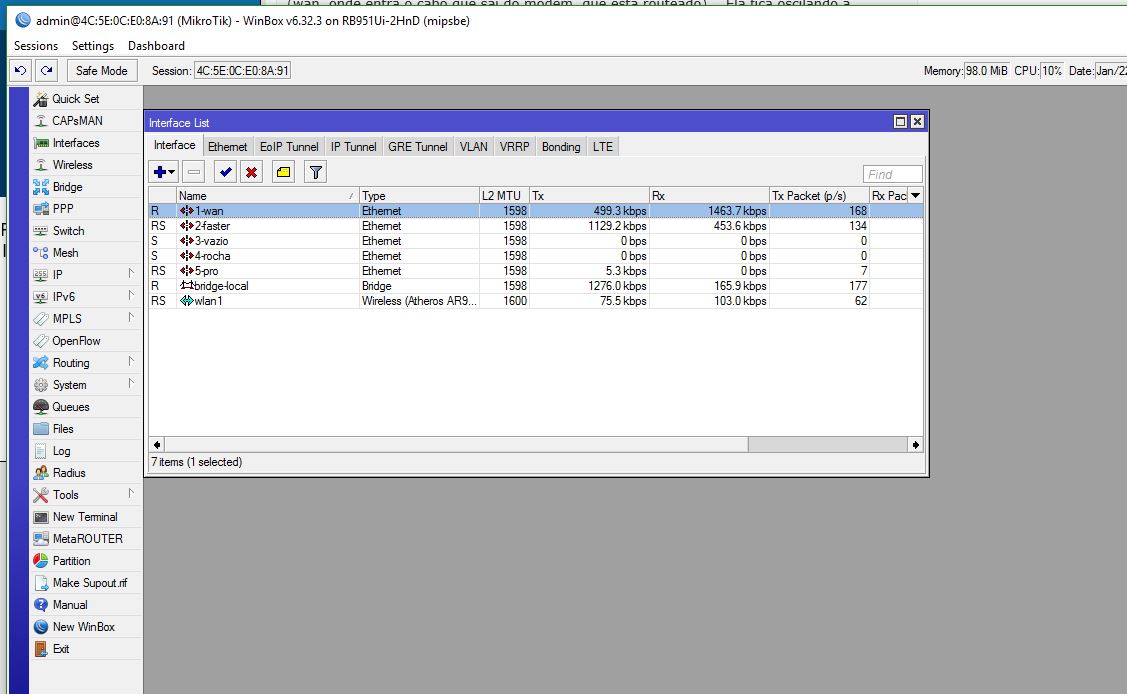Screen dimensions: 1127x694
Task: Open the Settings menu
Action: pos(93,46)
